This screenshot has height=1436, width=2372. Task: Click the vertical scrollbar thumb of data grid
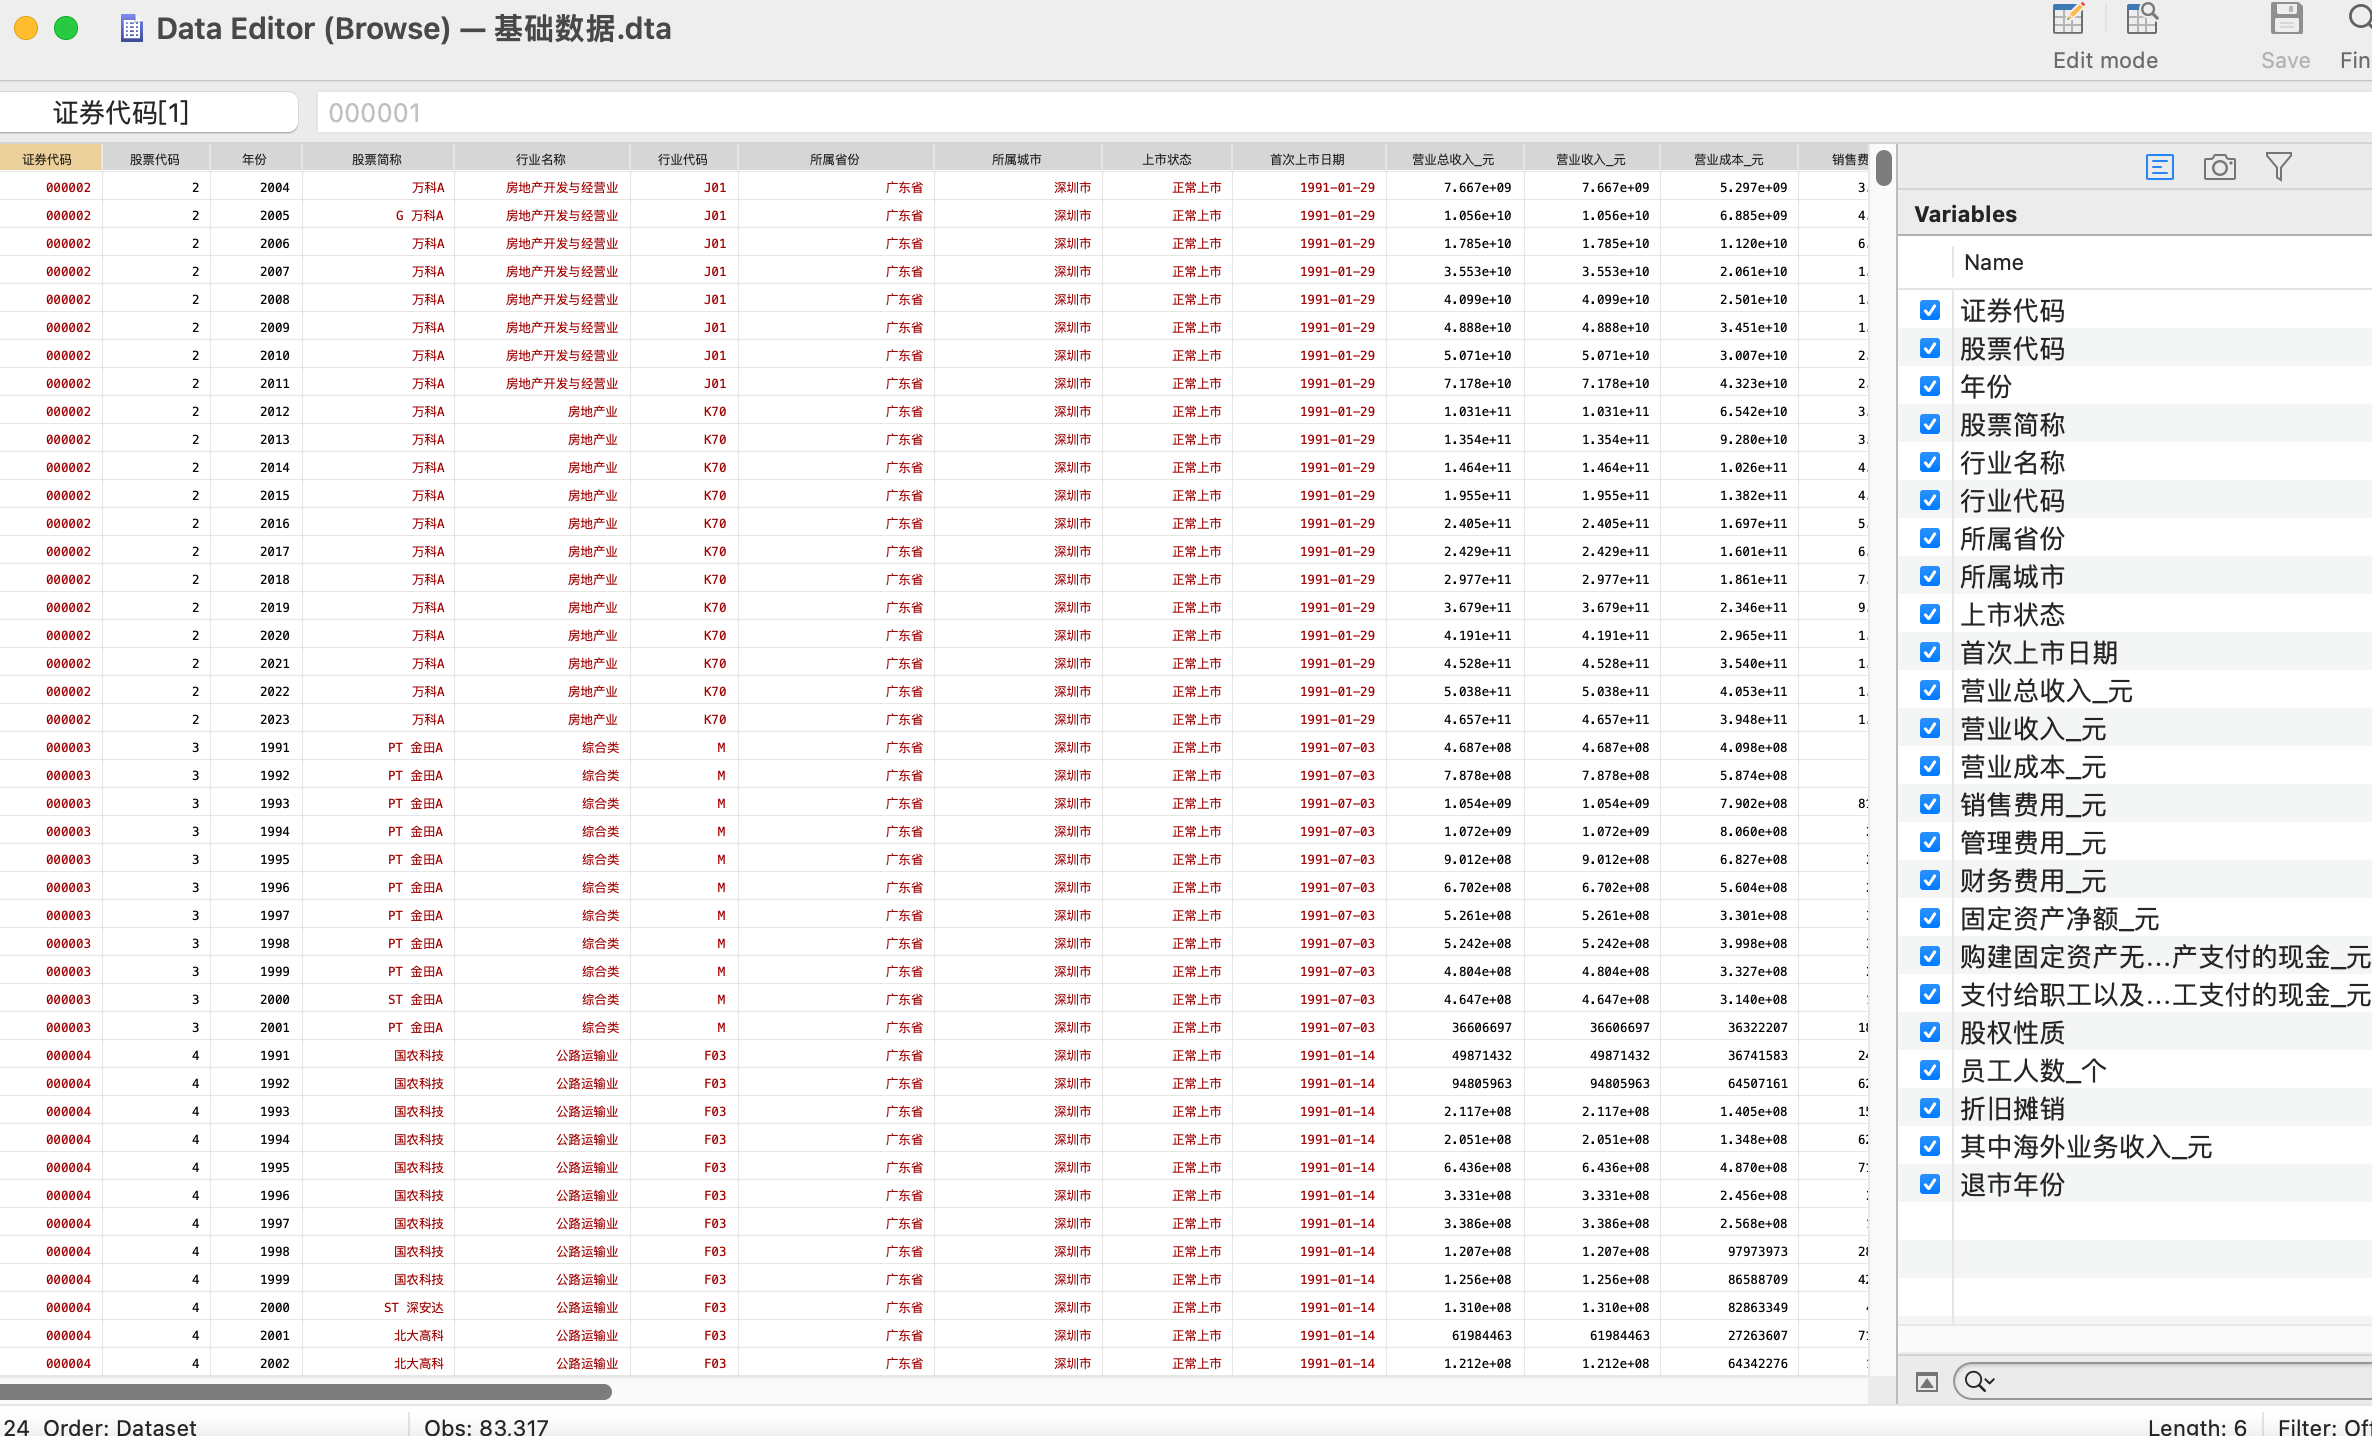tap(1883, 168)
